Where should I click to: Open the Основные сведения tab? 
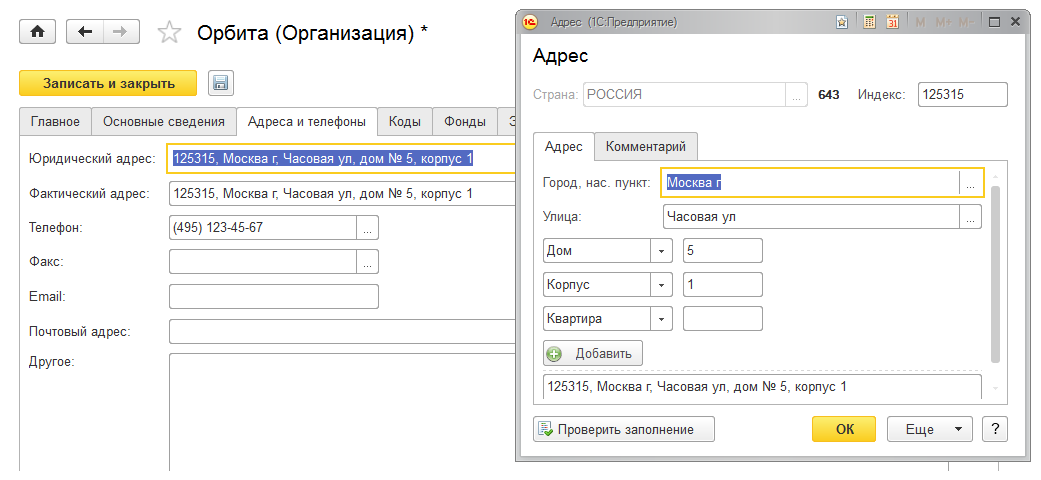click(x=164, y=122)
